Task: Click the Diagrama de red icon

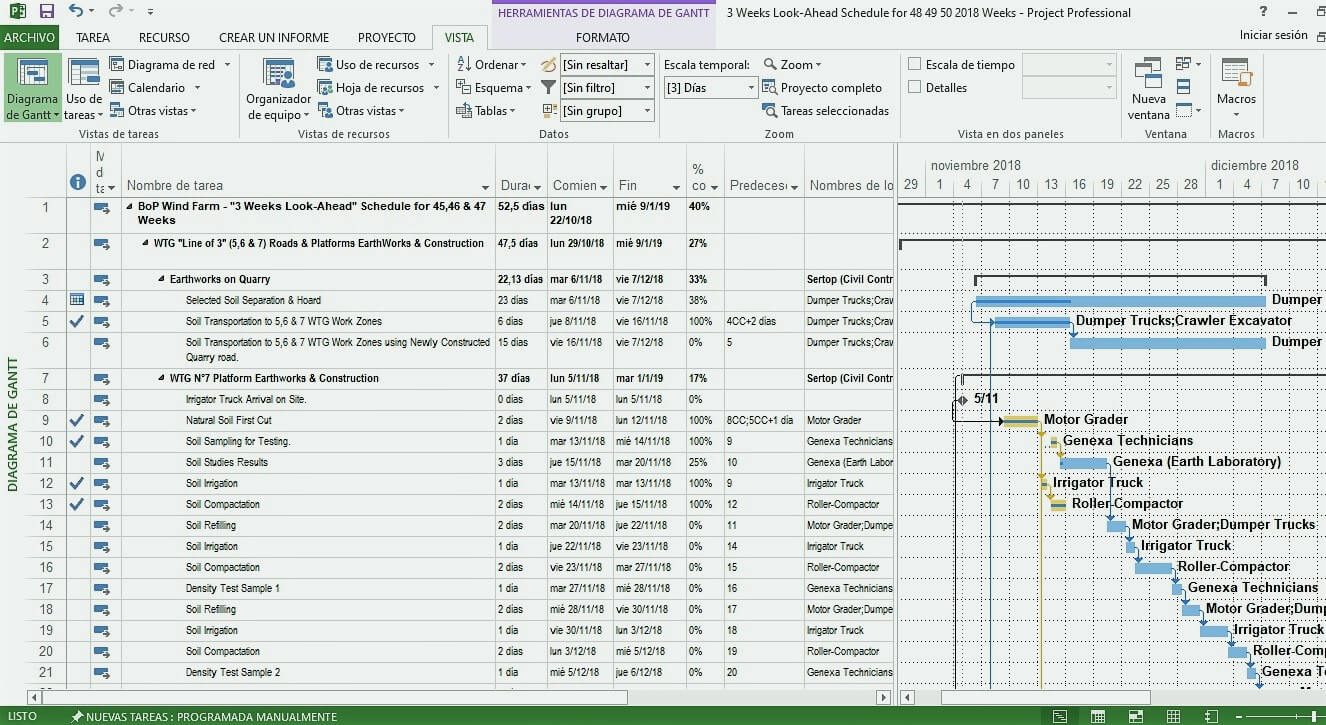Action: (117, 65)
